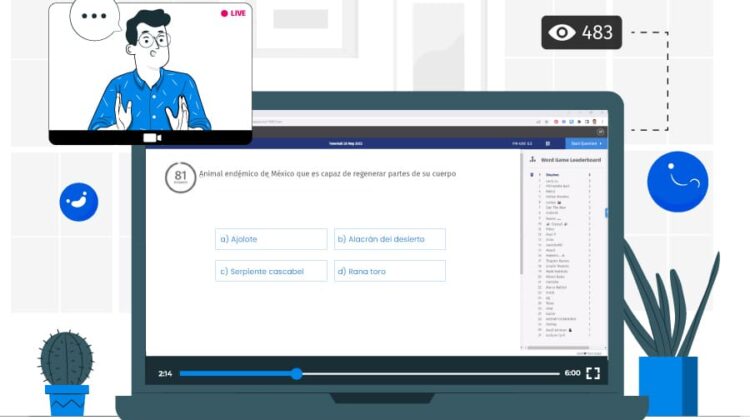The image size is (750, 420).
Task: Pick answer c) Serpiente cascabel
Action: pyautogui.click(x=271, y=271)
